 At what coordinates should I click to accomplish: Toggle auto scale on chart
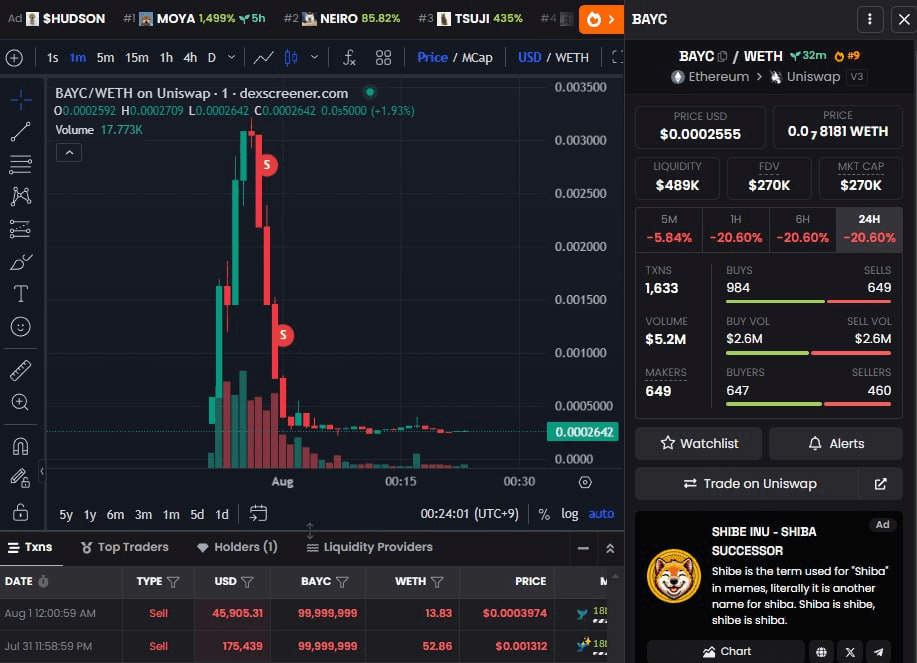coord(601,514)
